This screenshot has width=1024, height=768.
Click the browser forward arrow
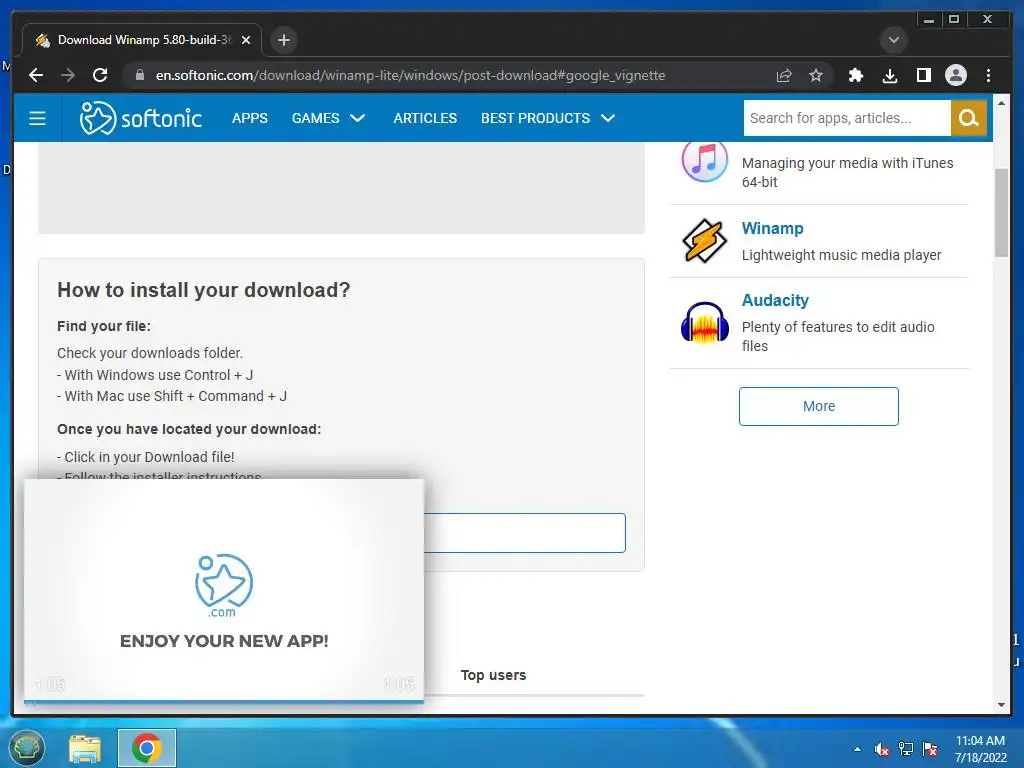[x=68, y=75]
